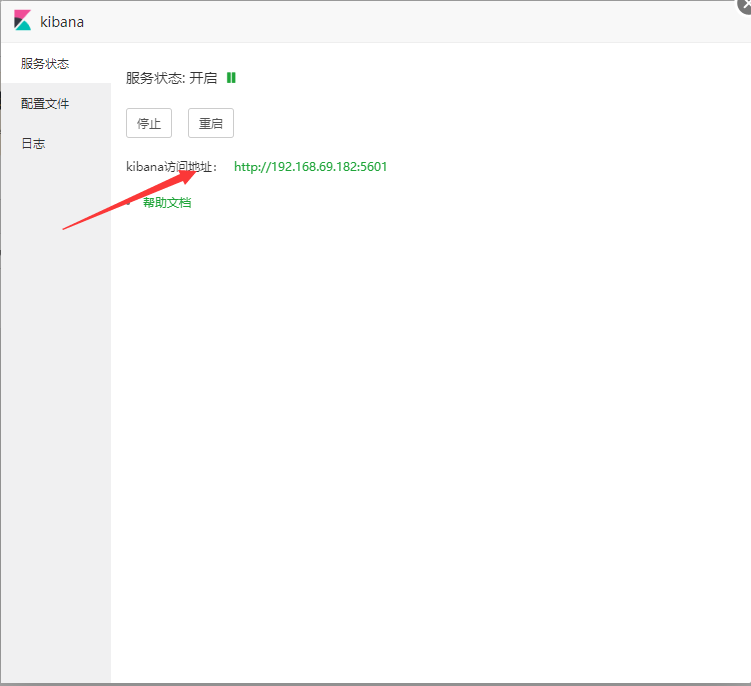Viewport: 751px width, 686px height.
Task: Click the green service running status icon
Action: pos(231,78)
